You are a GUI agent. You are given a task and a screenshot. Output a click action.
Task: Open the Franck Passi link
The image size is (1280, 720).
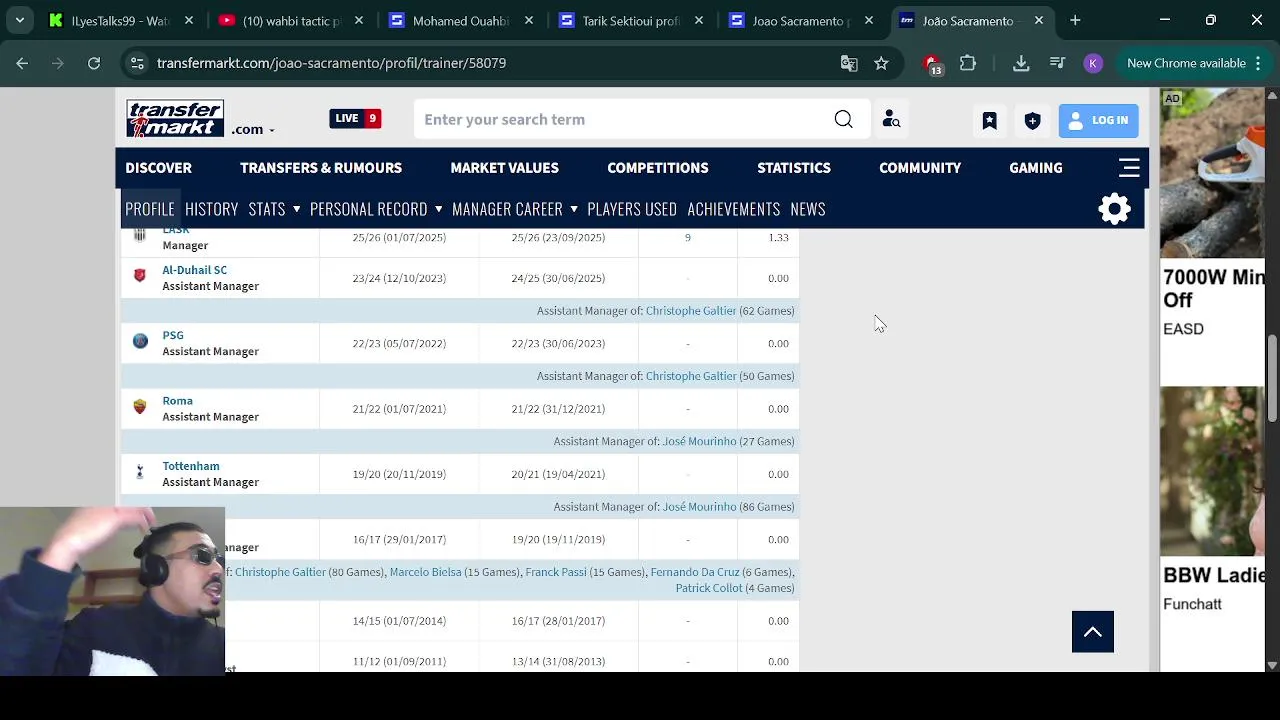tap(556, 572)
